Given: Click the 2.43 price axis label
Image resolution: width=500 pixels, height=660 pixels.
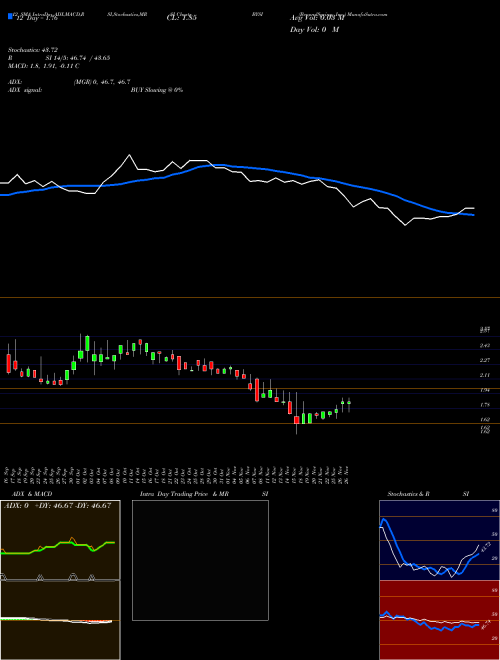Looking at the screenshot, I should (x=485, y=346).
